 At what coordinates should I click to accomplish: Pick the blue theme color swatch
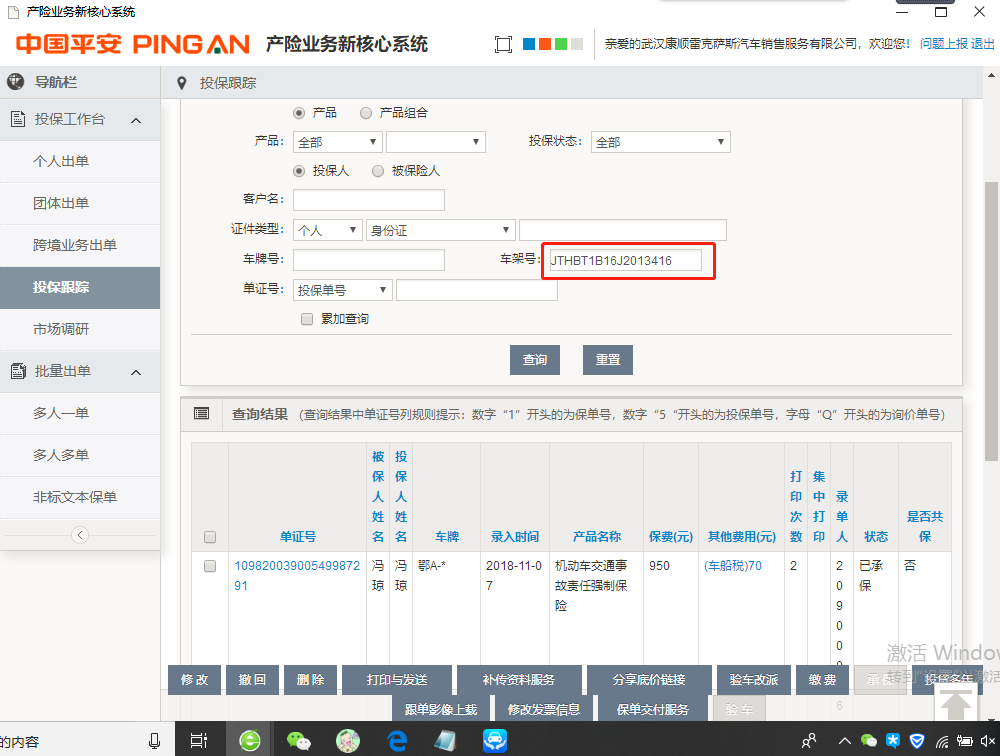coord(529,44)
